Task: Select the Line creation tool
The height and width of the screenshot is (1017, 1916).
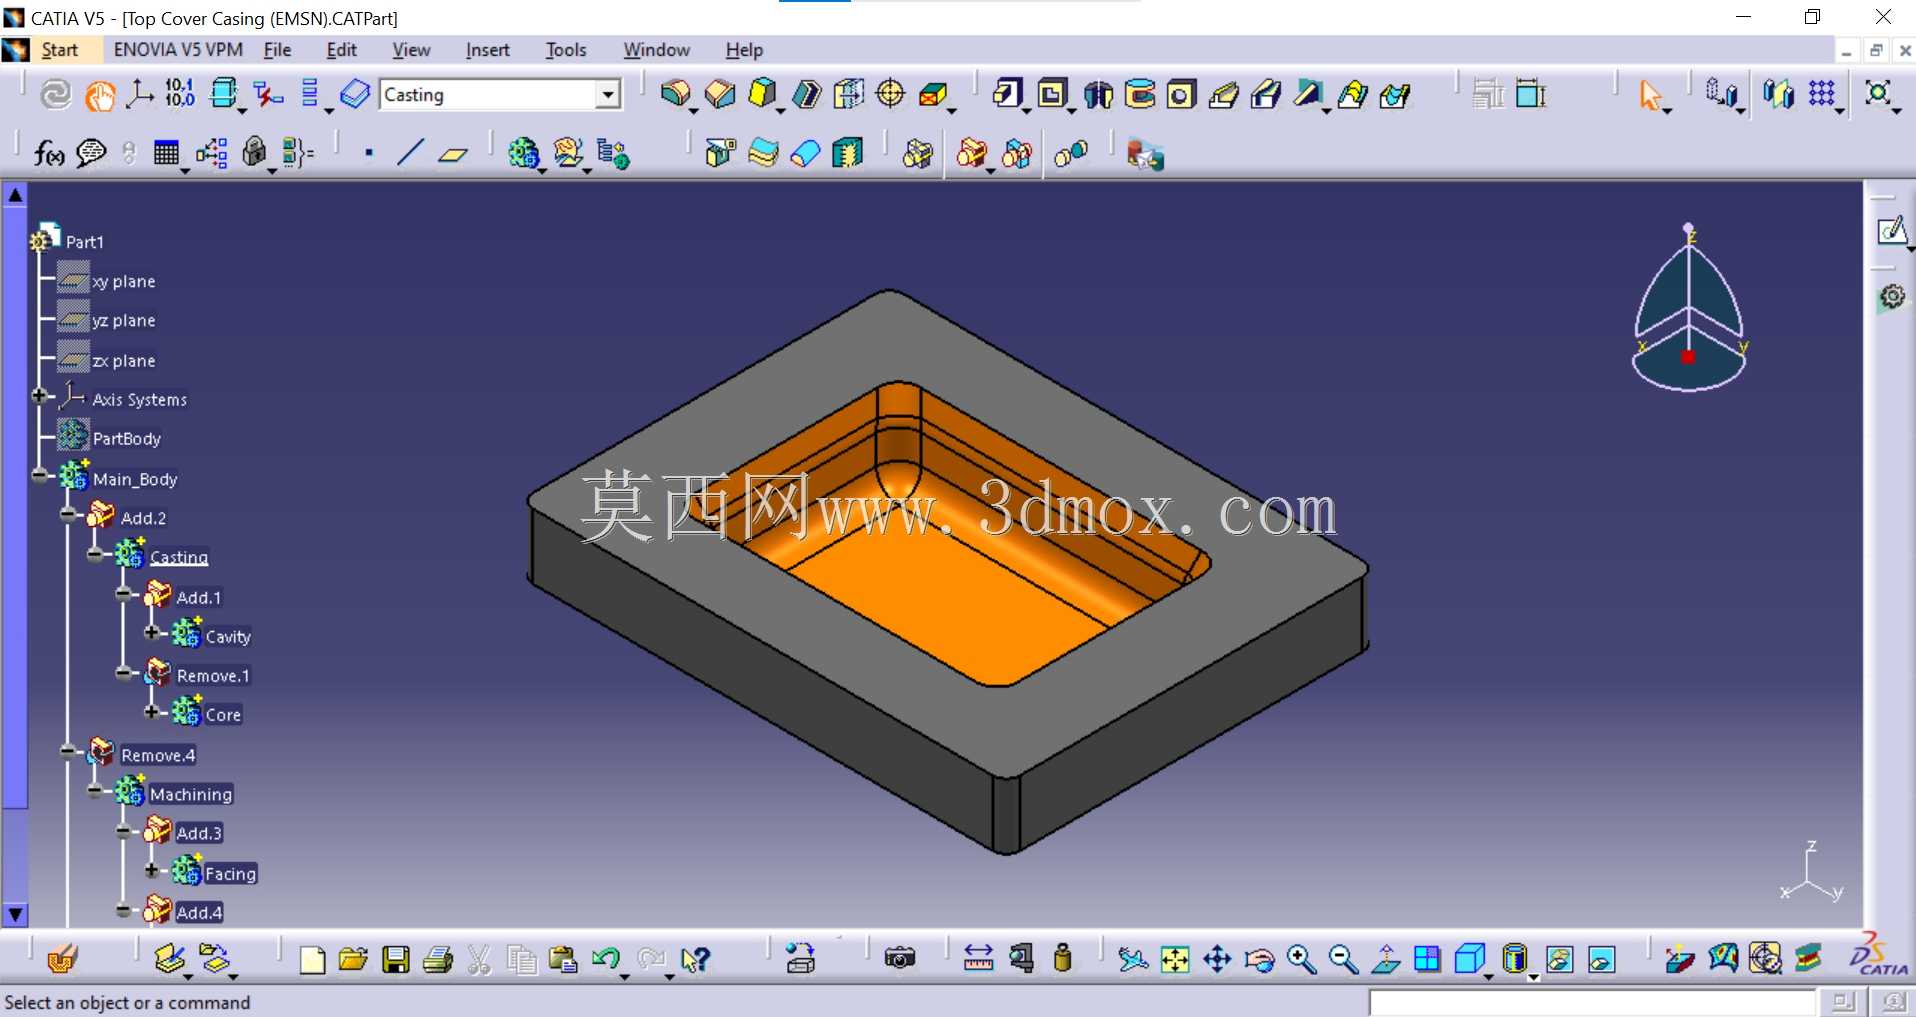Action: point(410,153)
